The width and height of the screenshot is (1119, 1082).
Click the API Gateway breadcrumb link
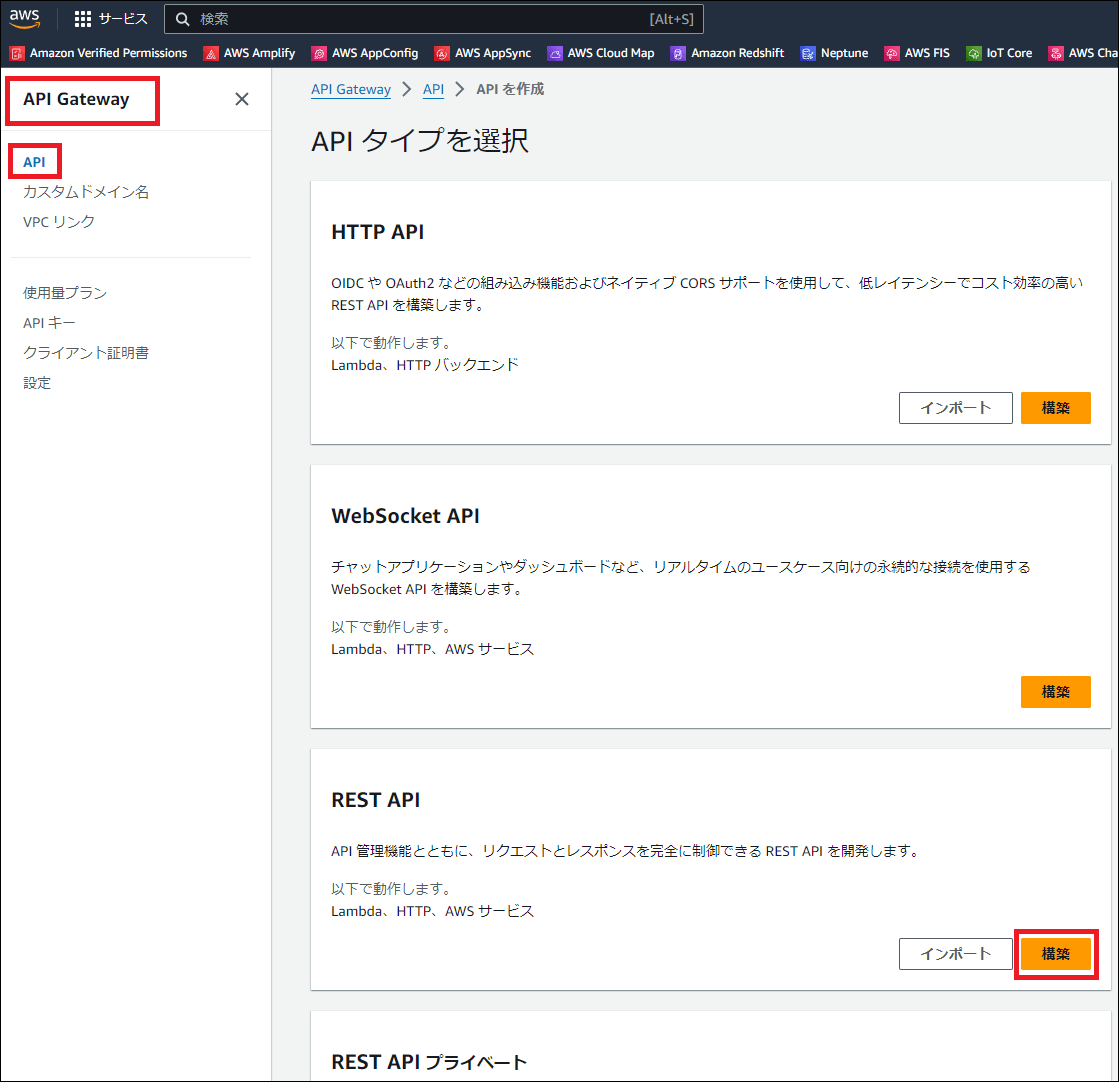[x=351, y=89]
